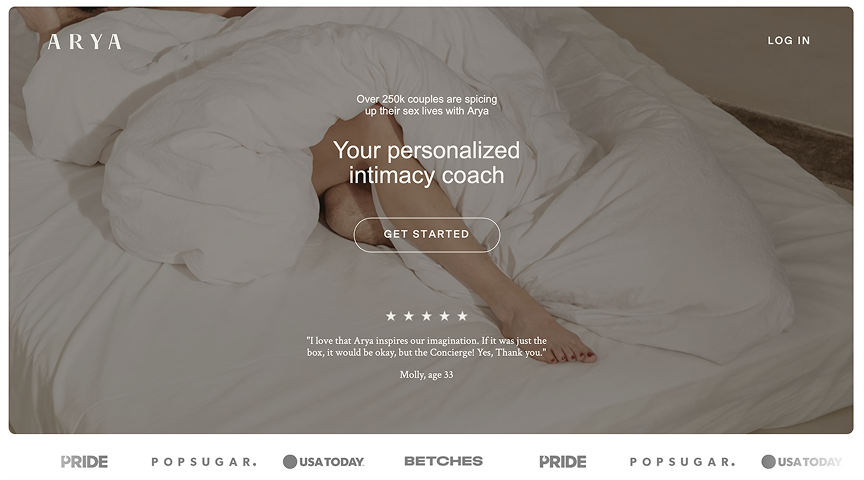864x480 pixels.
Task: Open the USA TODAY logo beside BETCHES
Action: pyautogui.click(x=323, y=462)
